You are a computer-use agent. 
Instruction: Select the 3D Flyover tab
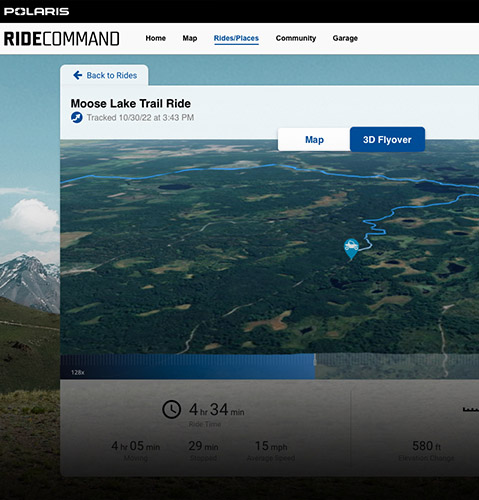(387, 139)
